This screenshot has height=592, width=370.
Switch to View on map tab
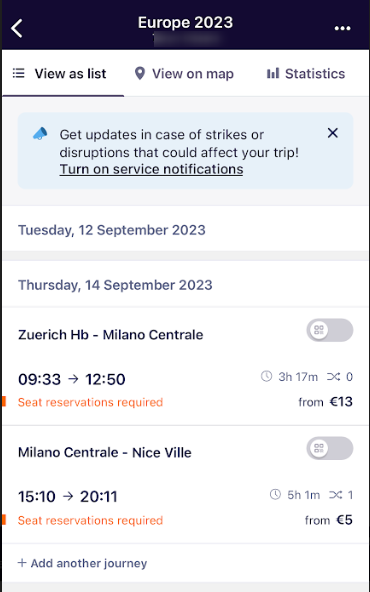(184, 73)
